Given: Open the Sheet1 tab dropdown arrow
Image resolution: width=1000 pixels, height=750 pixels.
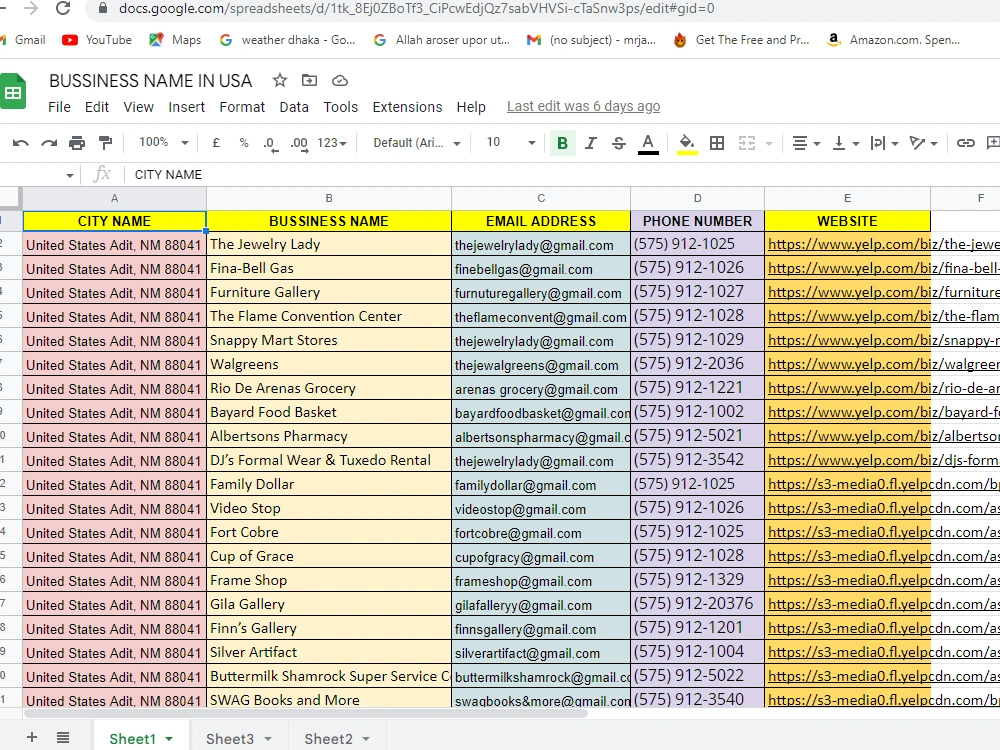Looking at the screenshot, I should pos(169,739).
